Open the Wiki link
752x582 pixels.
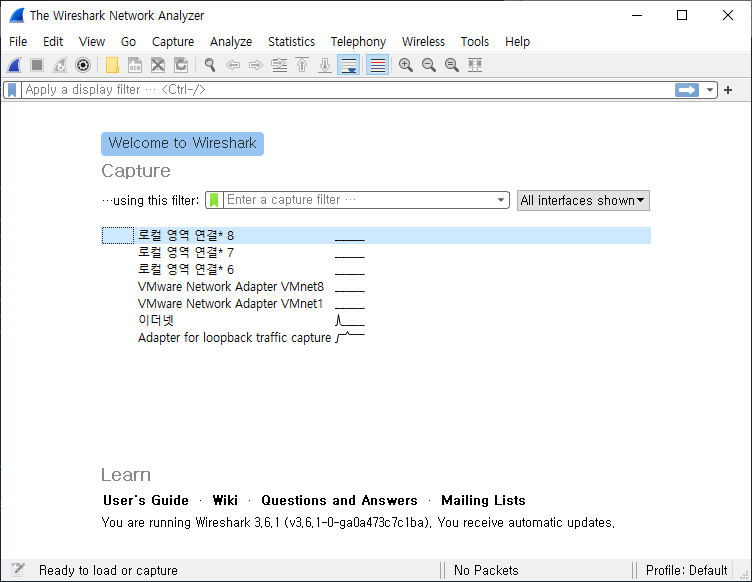click(225, 500)
